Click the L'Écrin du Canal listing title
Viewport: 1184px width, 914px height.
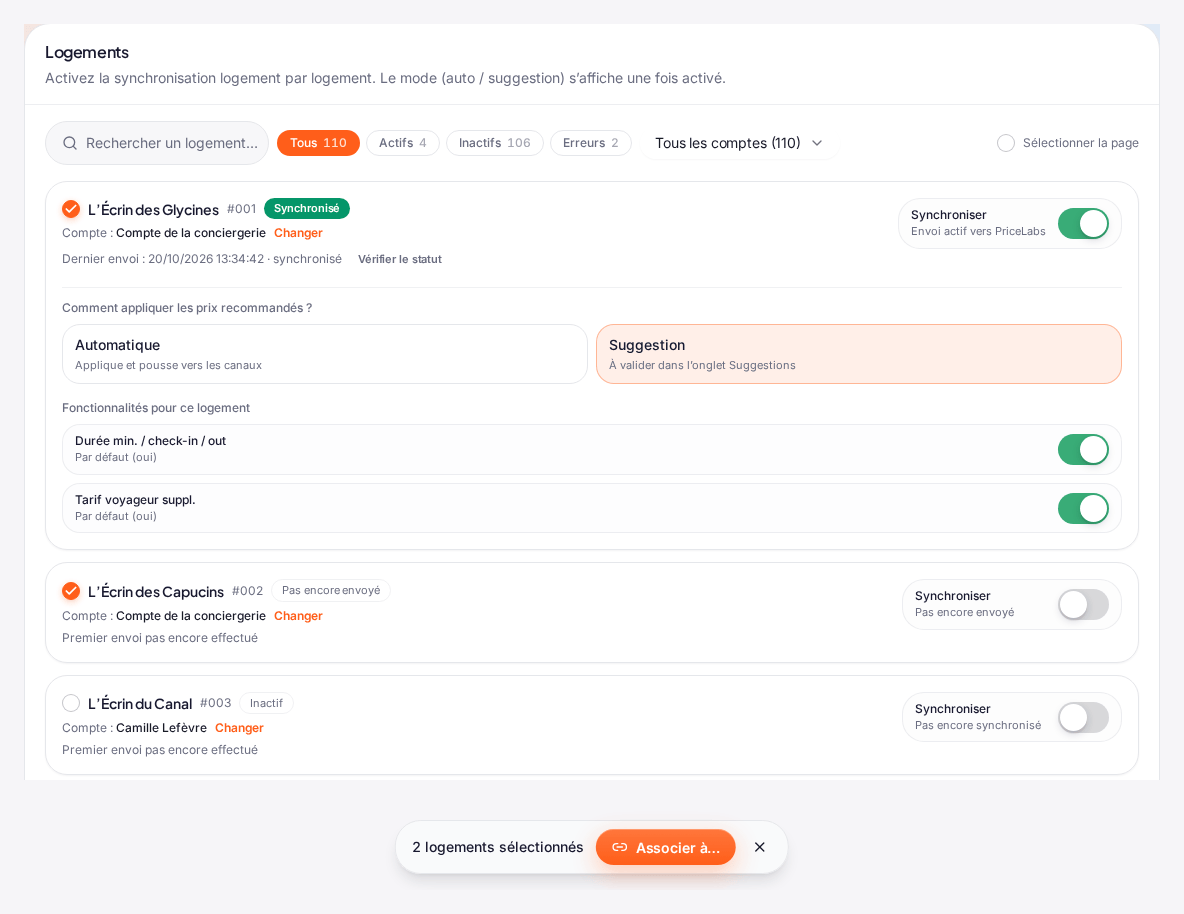click(x=140, y=704)
